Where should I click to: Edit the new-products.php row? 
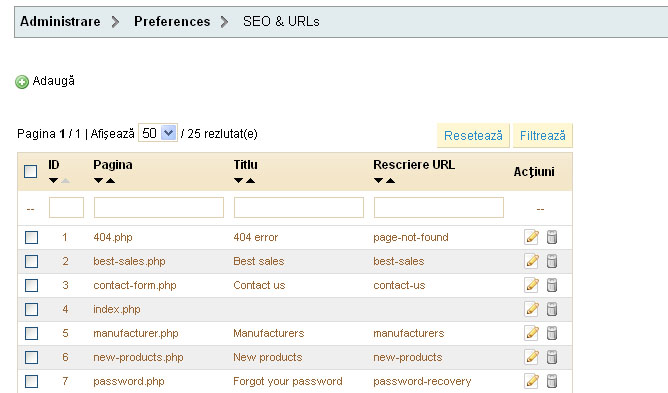coord(531,357)
